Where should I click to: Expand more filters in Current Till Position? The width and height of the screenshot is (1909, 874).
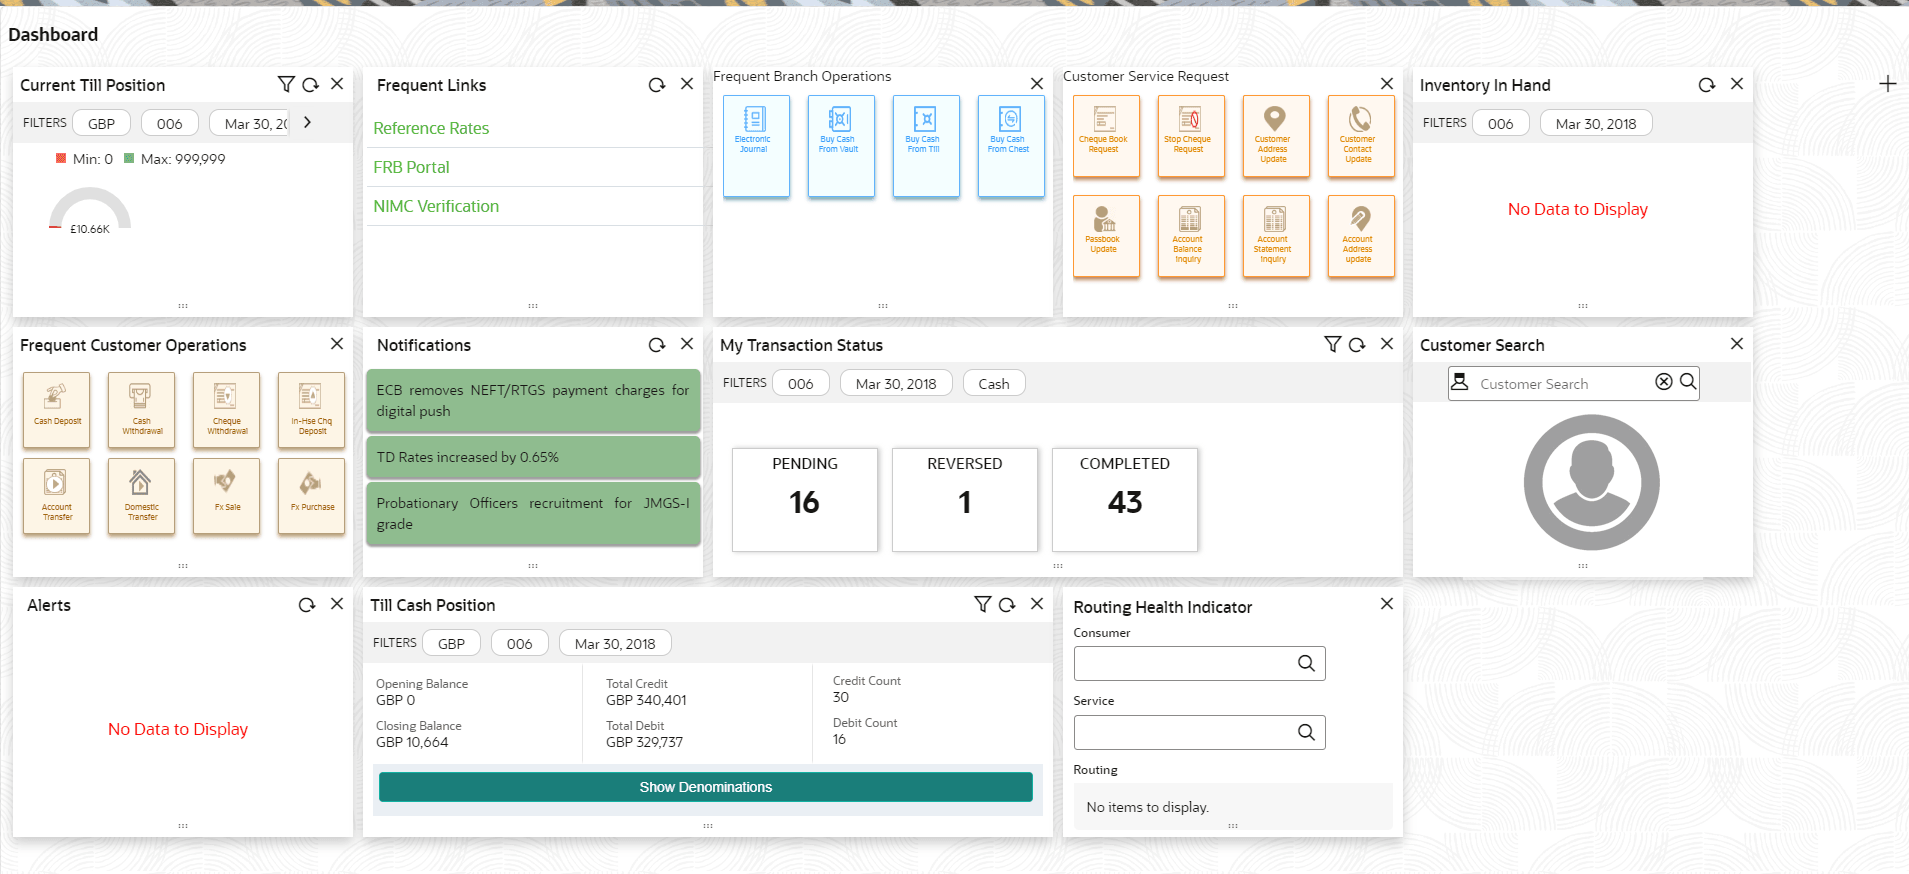[307, 123]
